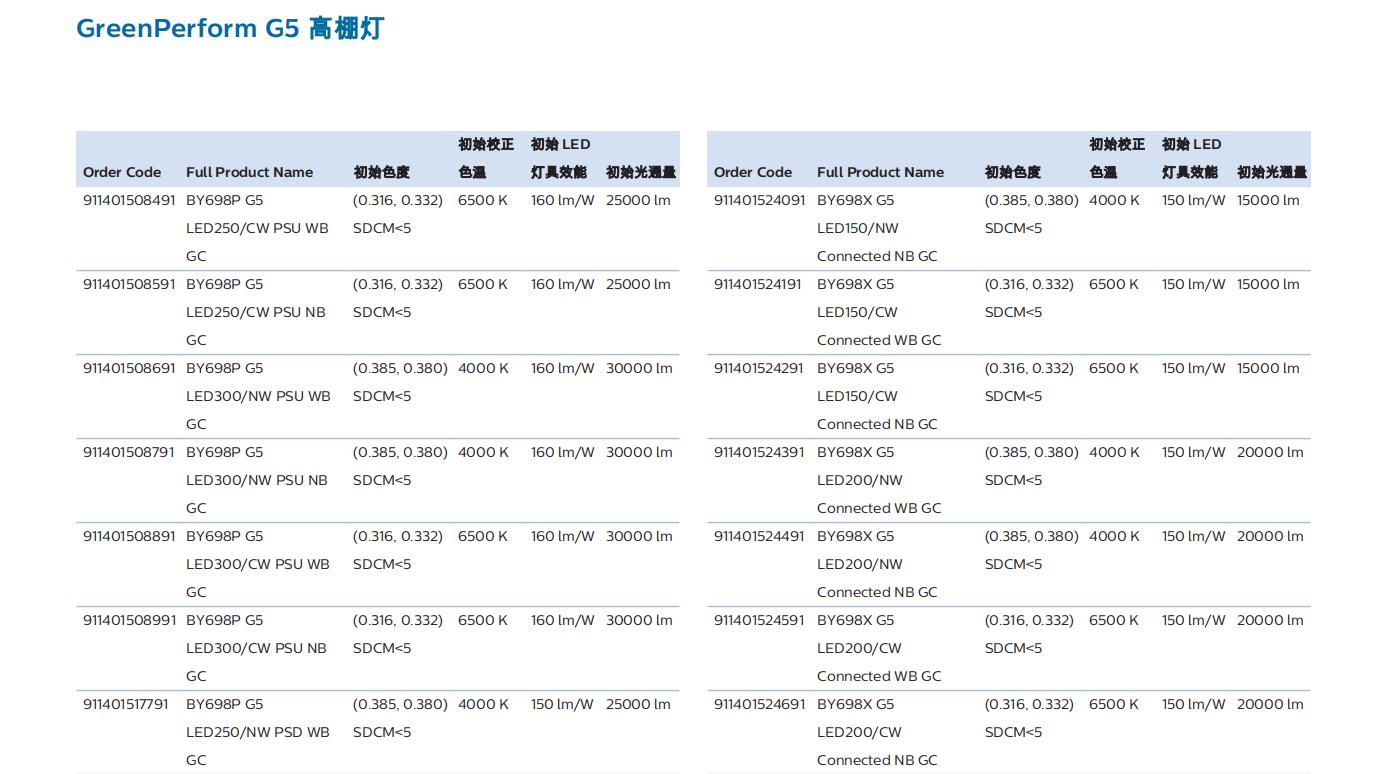Select order code 911401517791
1382x774 pixels.
point(126,704)
